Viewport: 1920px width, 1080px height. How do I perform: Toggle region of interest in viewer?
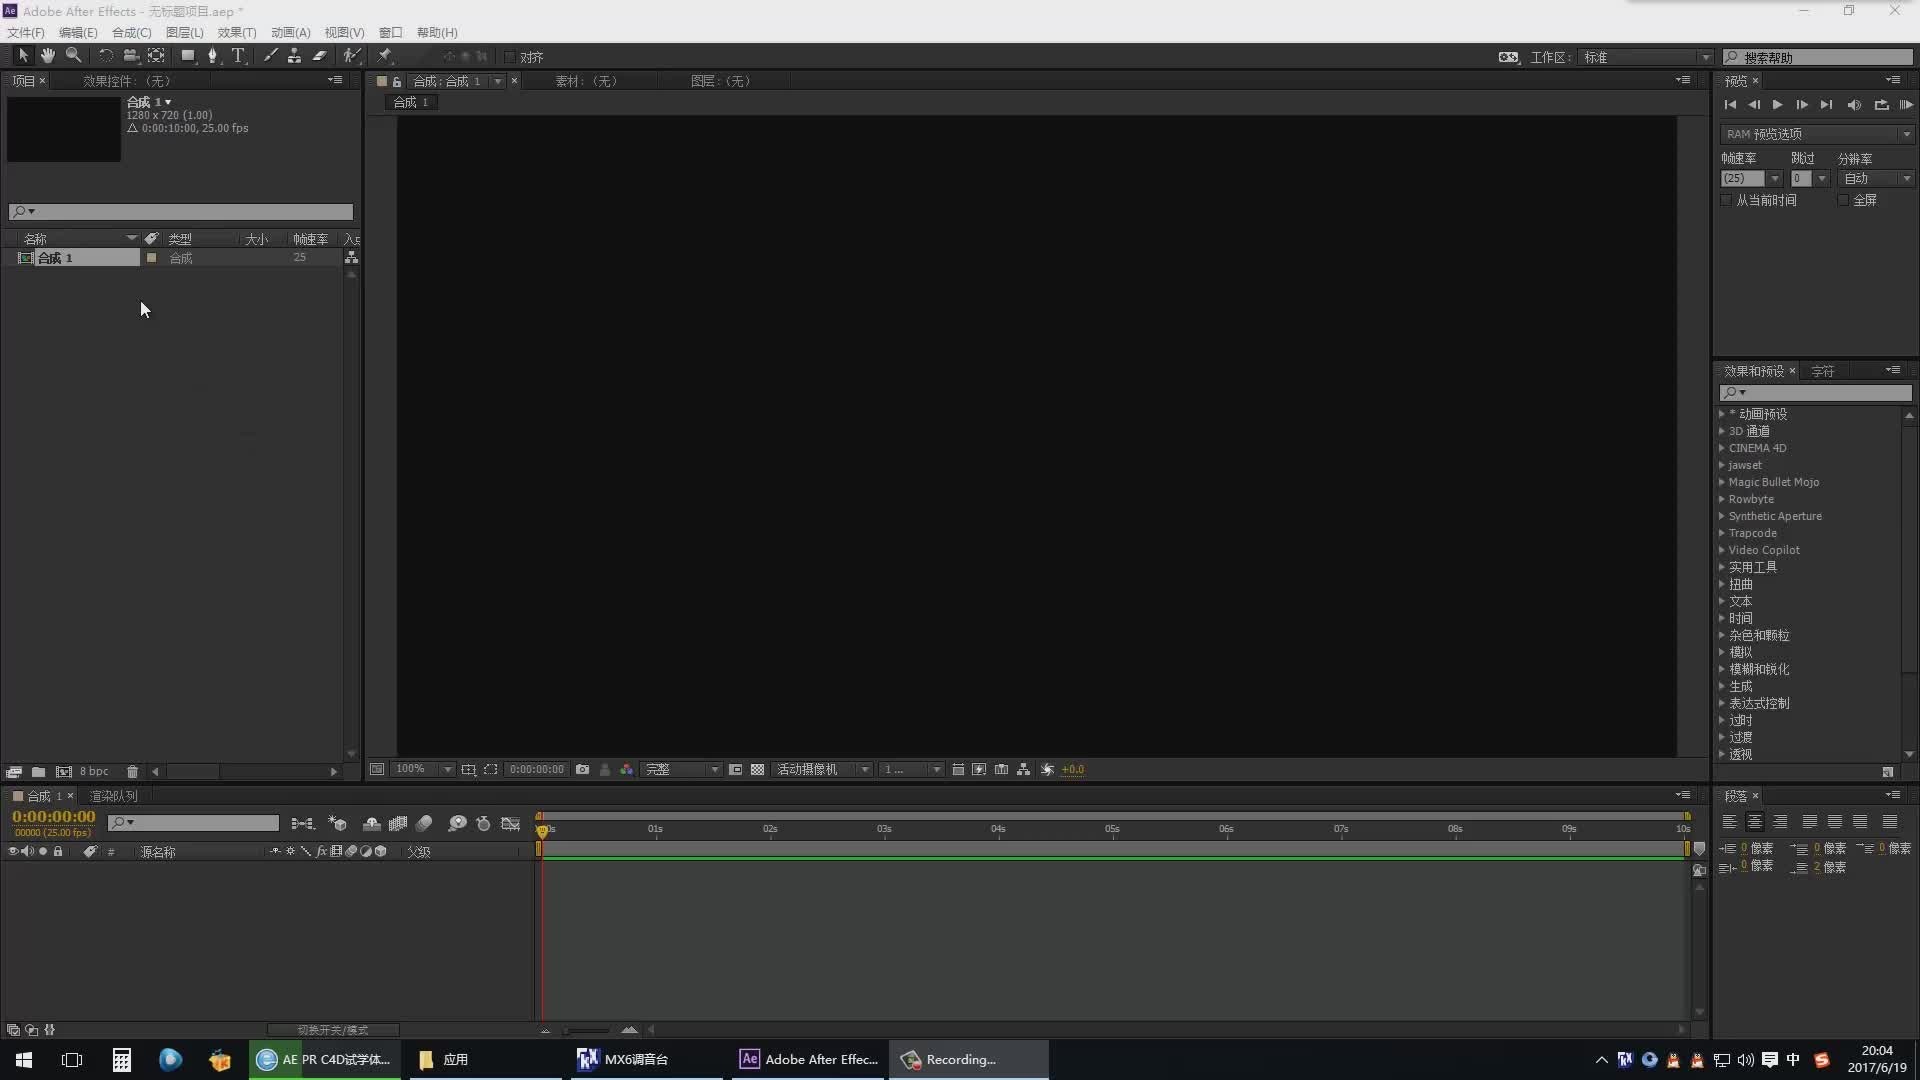coord(490,769)
